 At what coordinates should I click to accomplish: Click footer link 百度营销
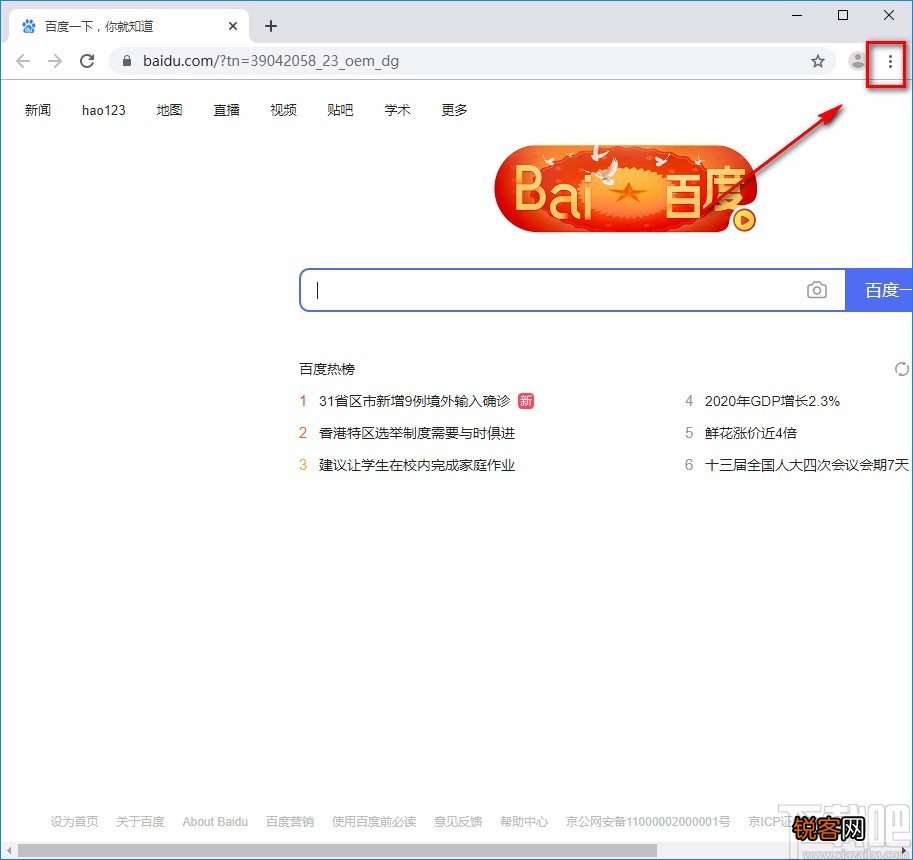click(x=290, y=822)
